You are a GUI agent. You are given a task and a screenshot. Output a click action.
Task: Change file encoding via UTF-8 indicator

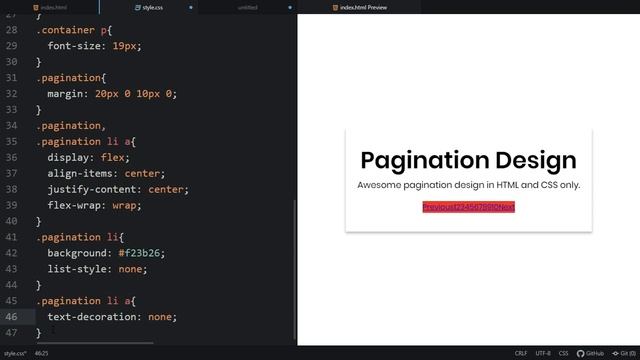click(x=543, y=353)
